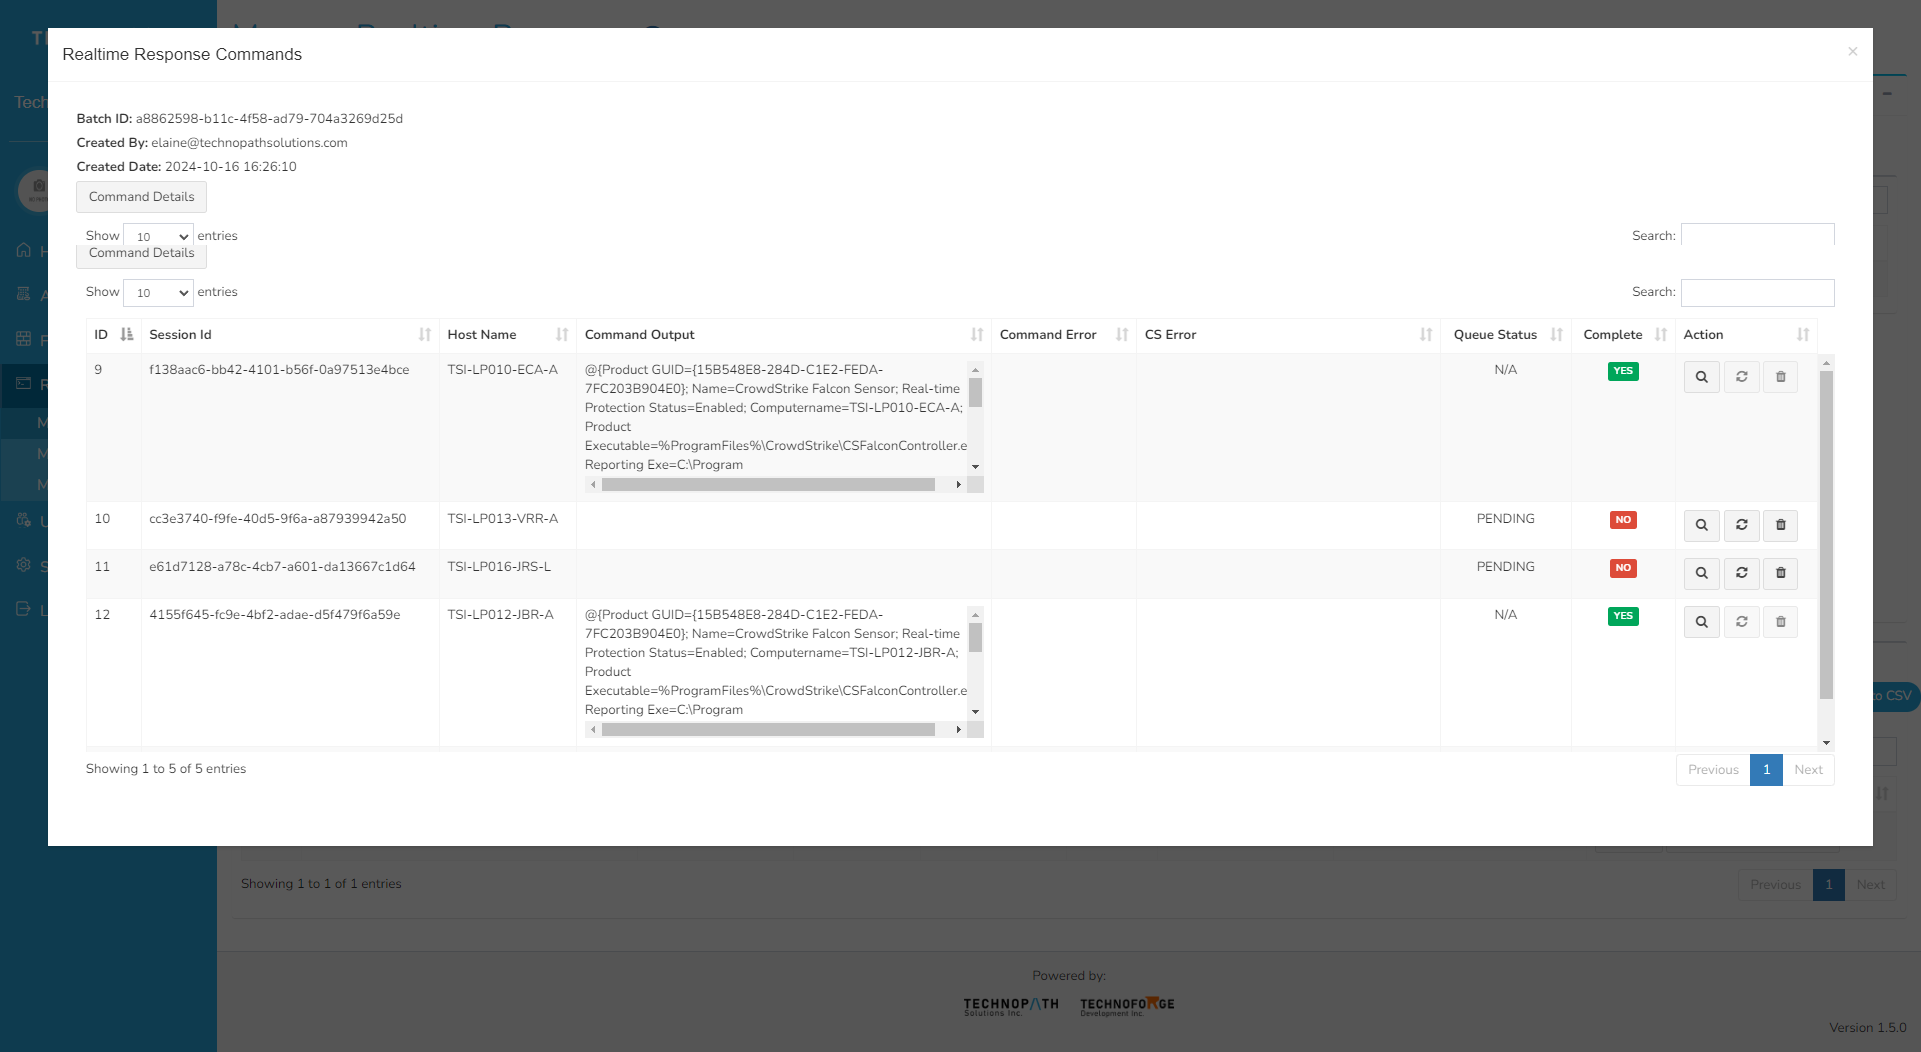Click refresh icon for session ID 10
The width and height of the screenshot is (1921, 1052).
[1741, 525]
